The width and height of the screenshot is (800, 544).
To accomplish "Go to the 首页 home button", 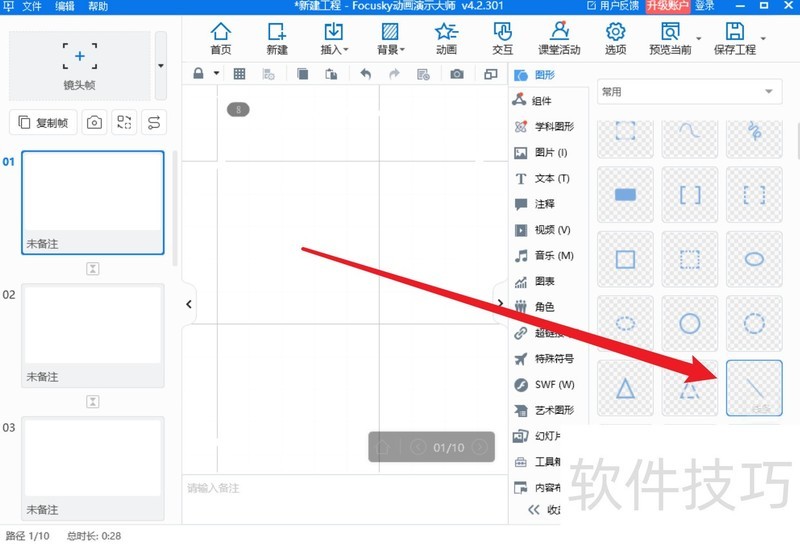I will click(x=220, y=38).
